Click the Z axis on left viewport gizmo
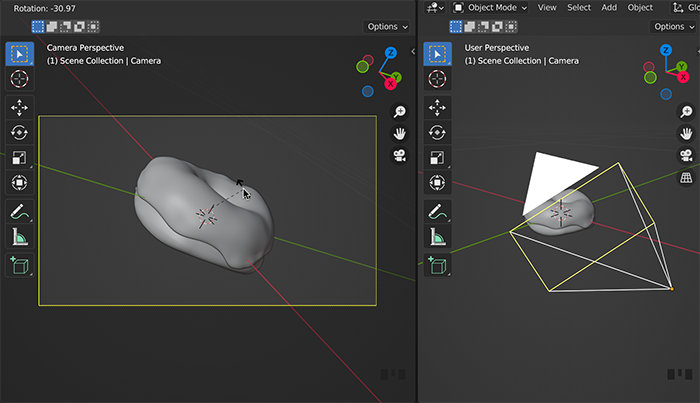700x403 pixels. click(391, 53)
